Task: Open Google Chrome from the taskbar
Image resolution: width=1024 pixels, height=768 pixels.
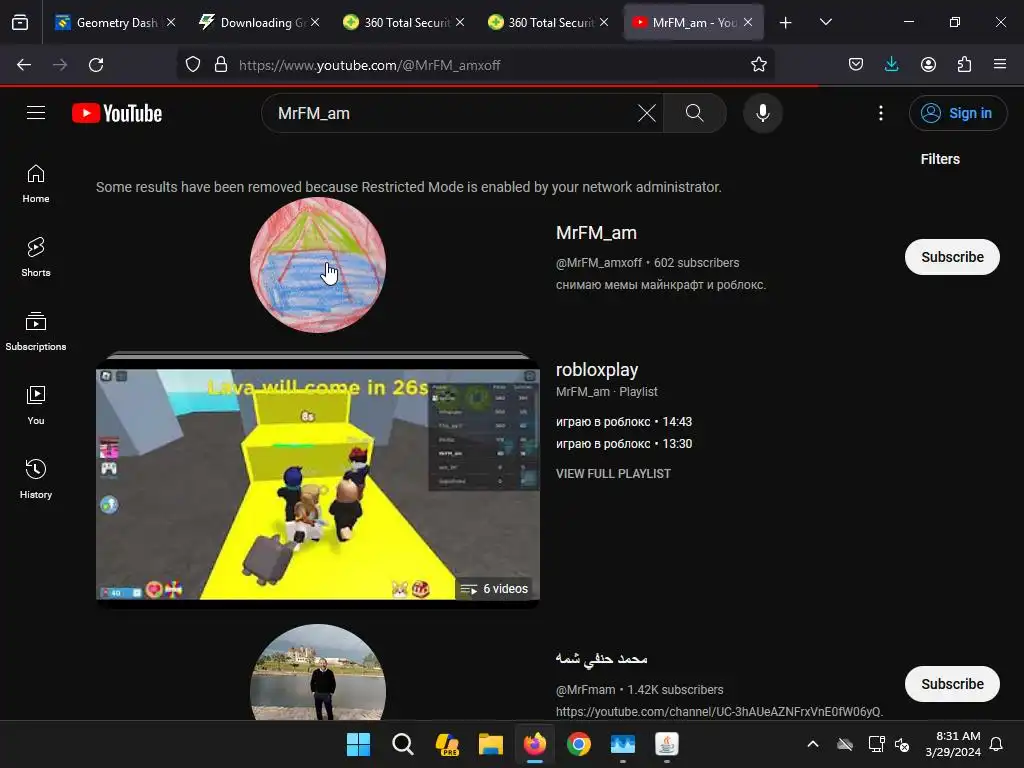Action: pyautogui.click(x=579, y=744)
